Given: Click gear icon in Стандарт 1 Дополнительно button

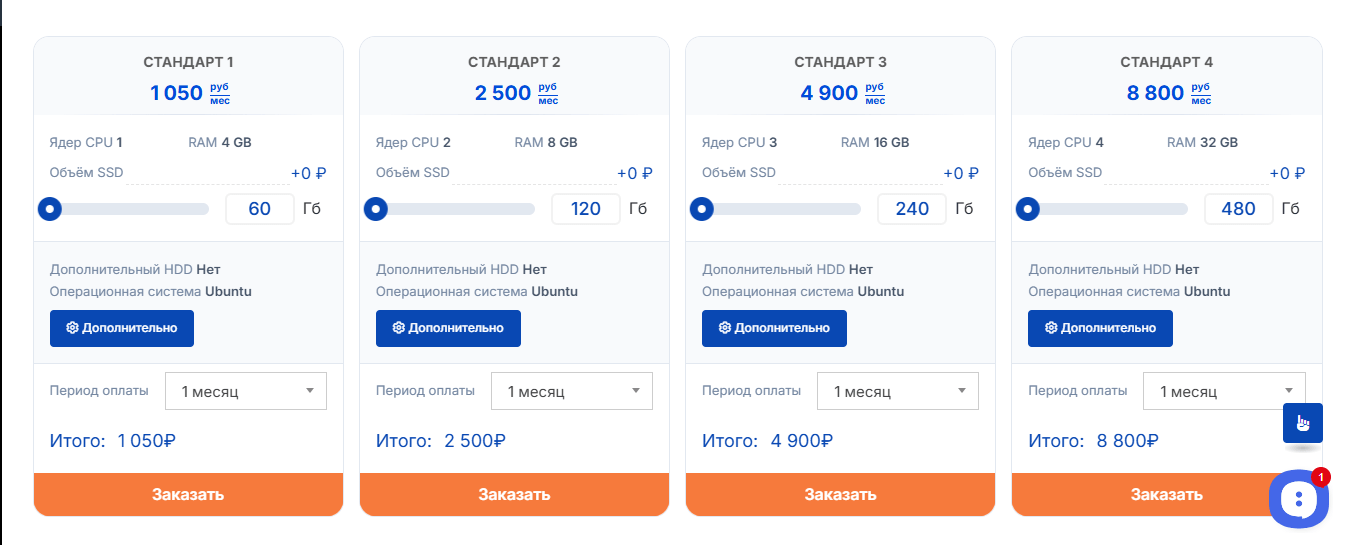Looking at the screenshot, I should [x=72, y=328].
